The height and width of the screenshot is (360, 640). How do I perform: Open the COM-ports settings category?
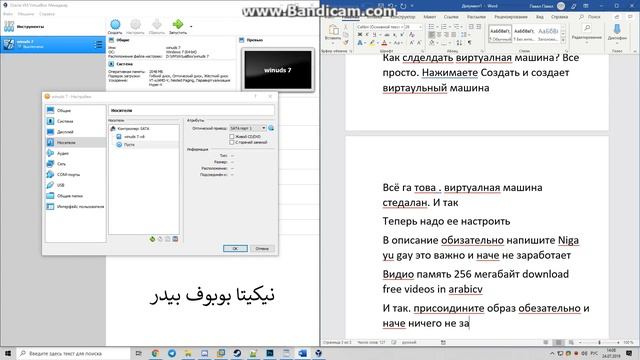tap(76, 174)
